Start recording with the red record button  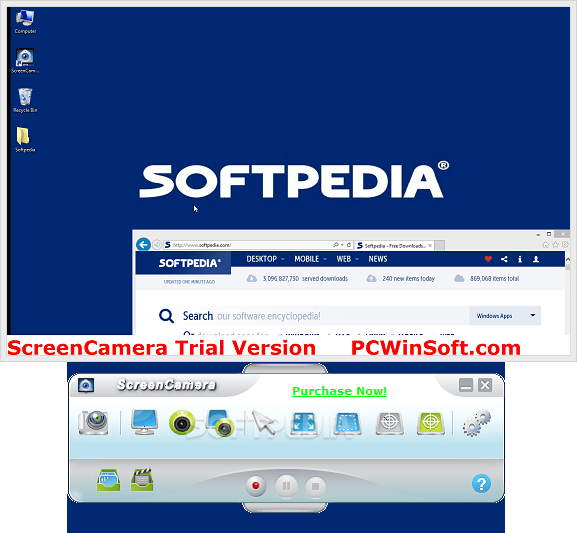(256, 486)
